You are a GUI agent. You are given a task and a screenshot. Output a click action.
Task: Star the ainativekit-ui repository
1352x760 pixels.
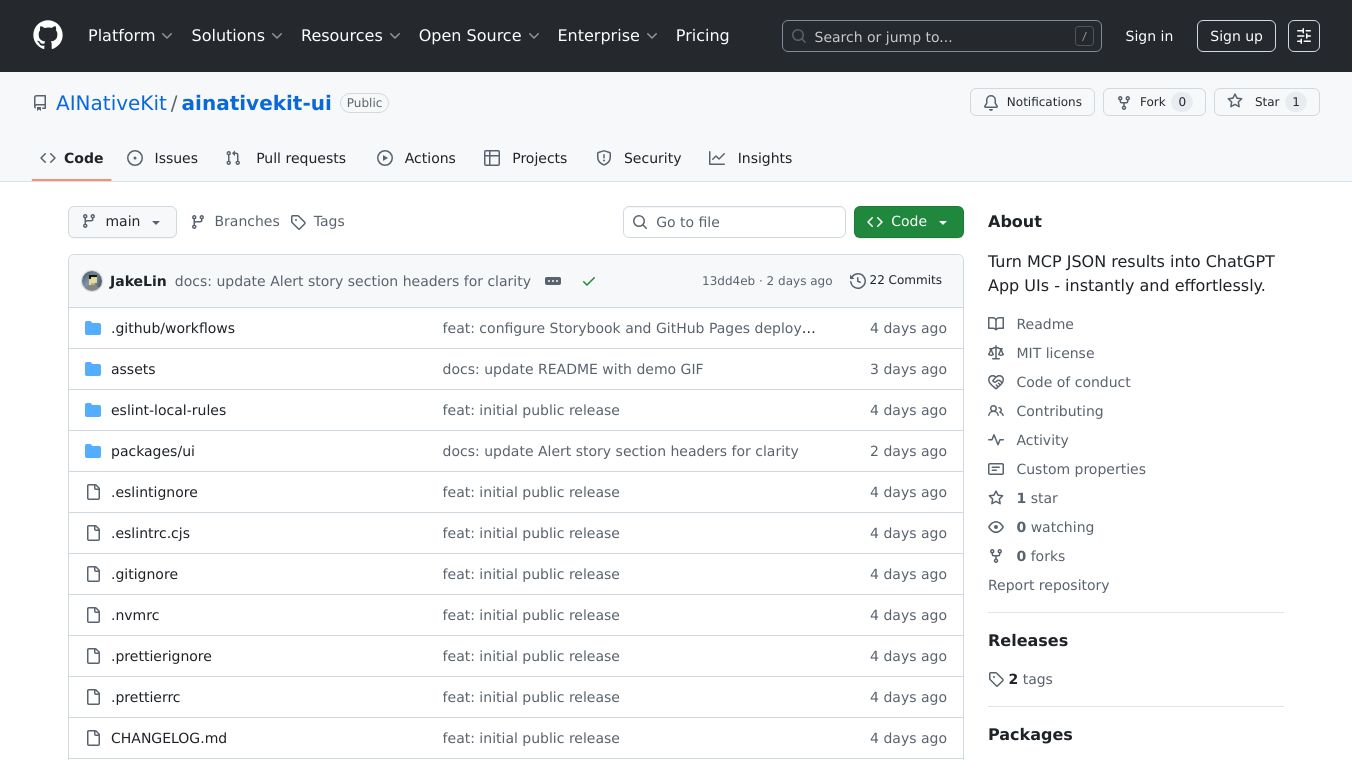1266,102
